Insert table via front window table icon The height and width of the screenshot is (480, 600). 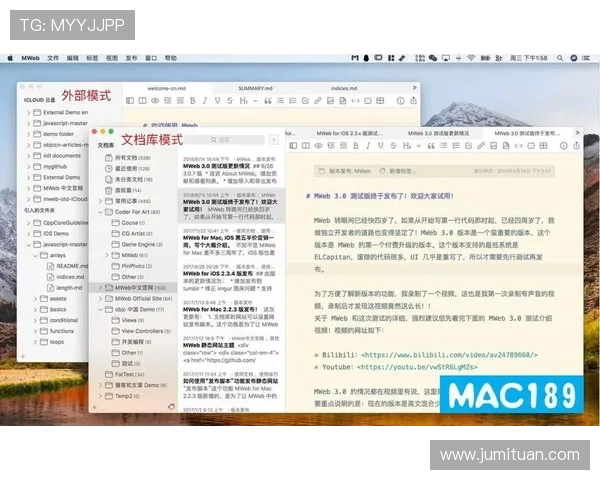point(543,145)
